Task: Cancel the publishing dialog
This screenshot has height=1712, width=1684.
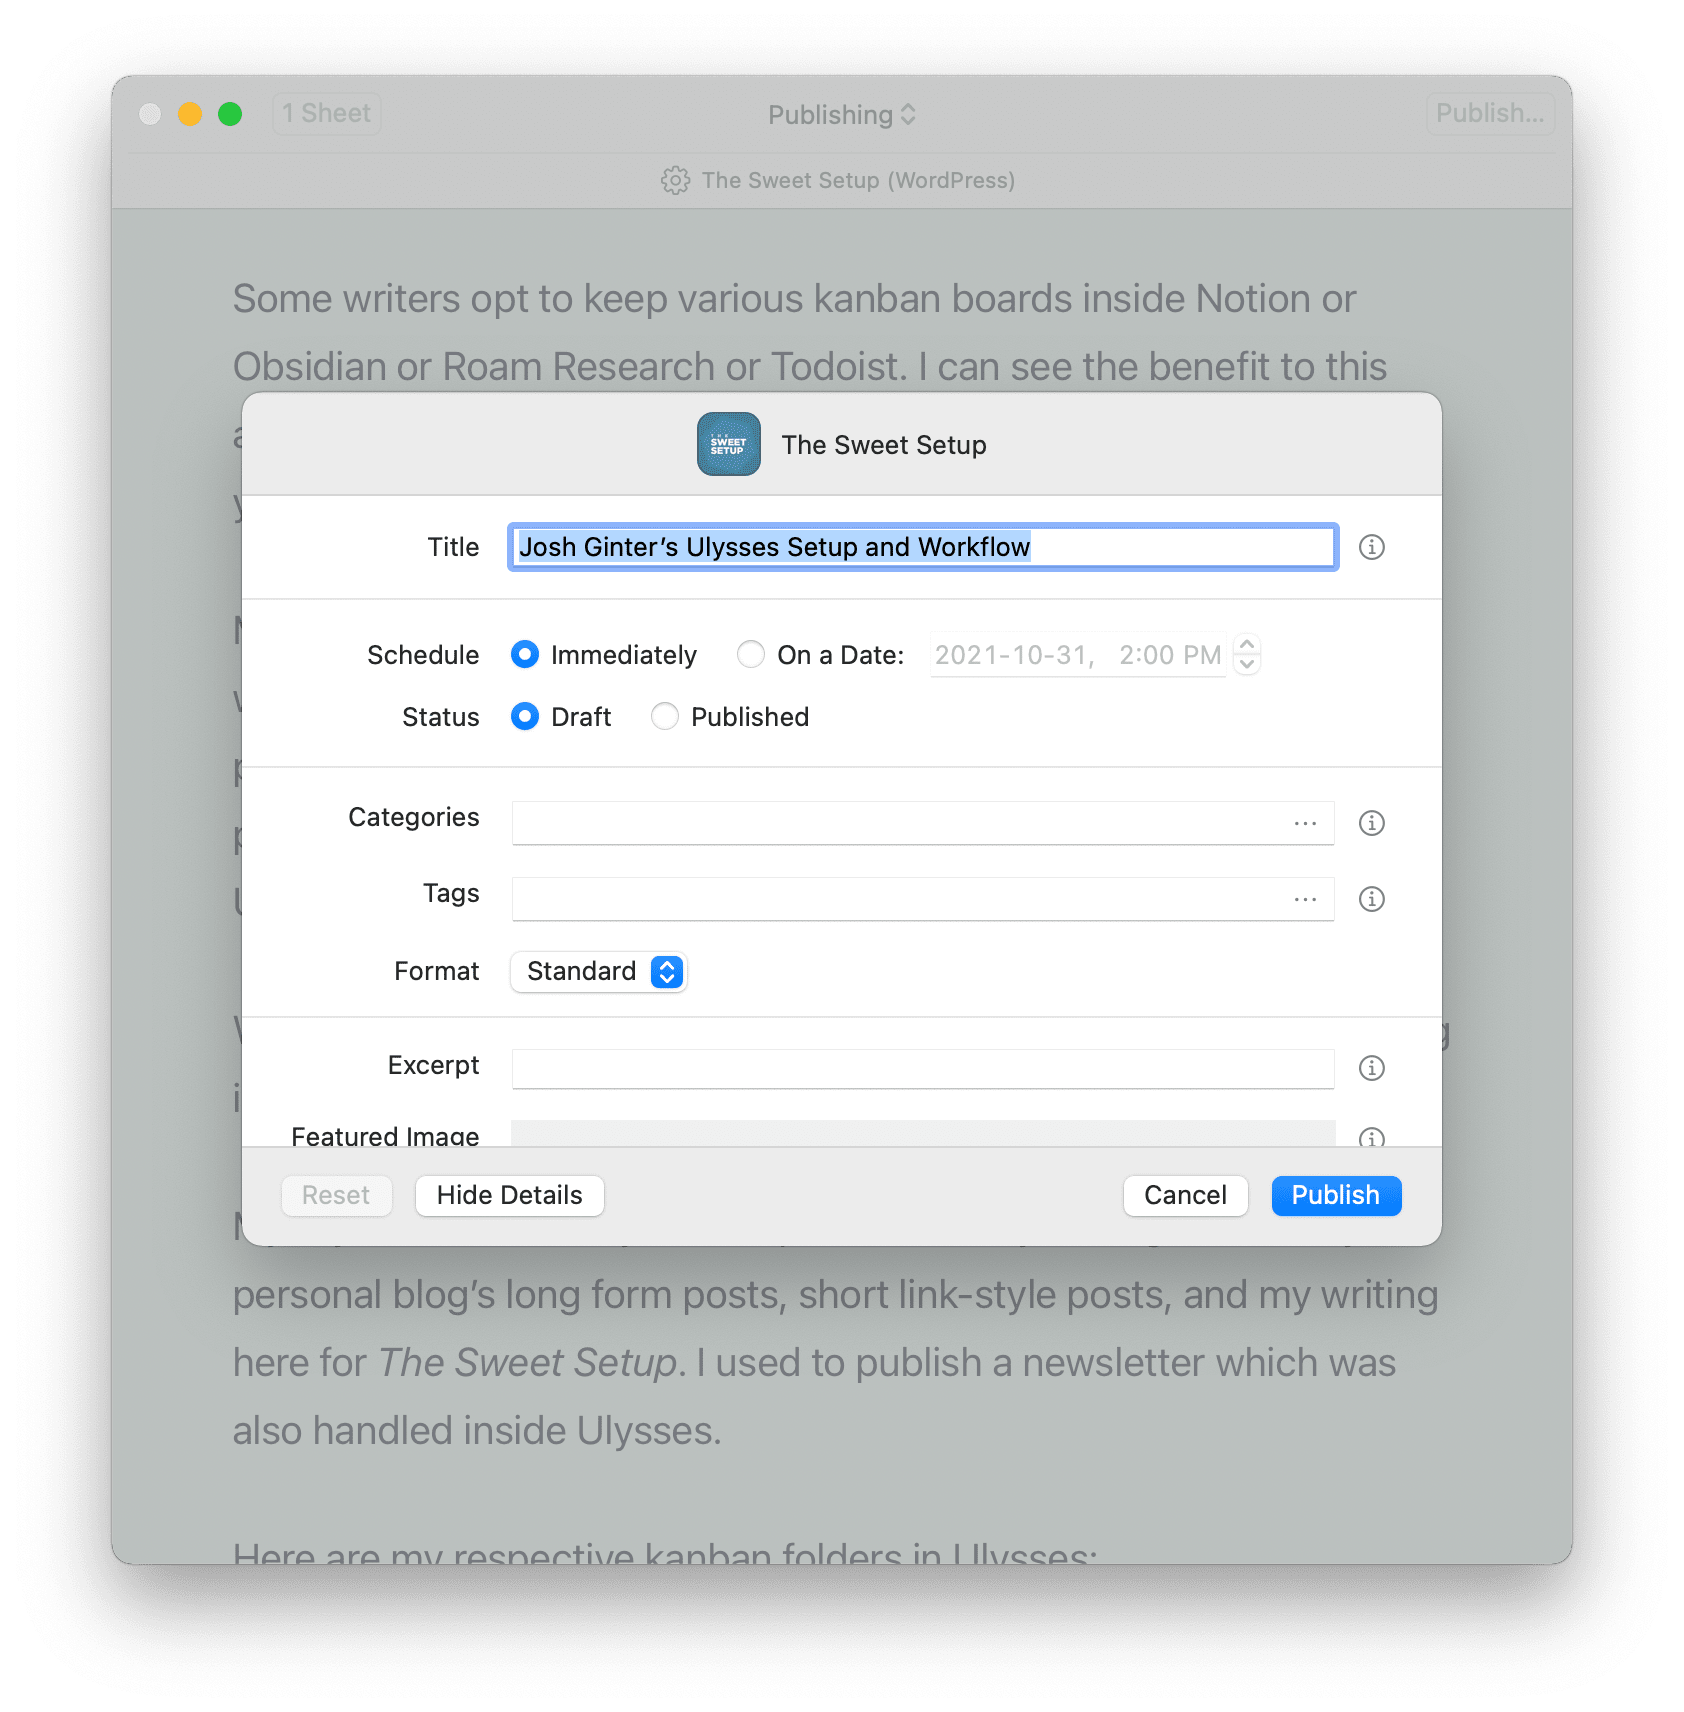Action: click(x=1185, y=1195)
